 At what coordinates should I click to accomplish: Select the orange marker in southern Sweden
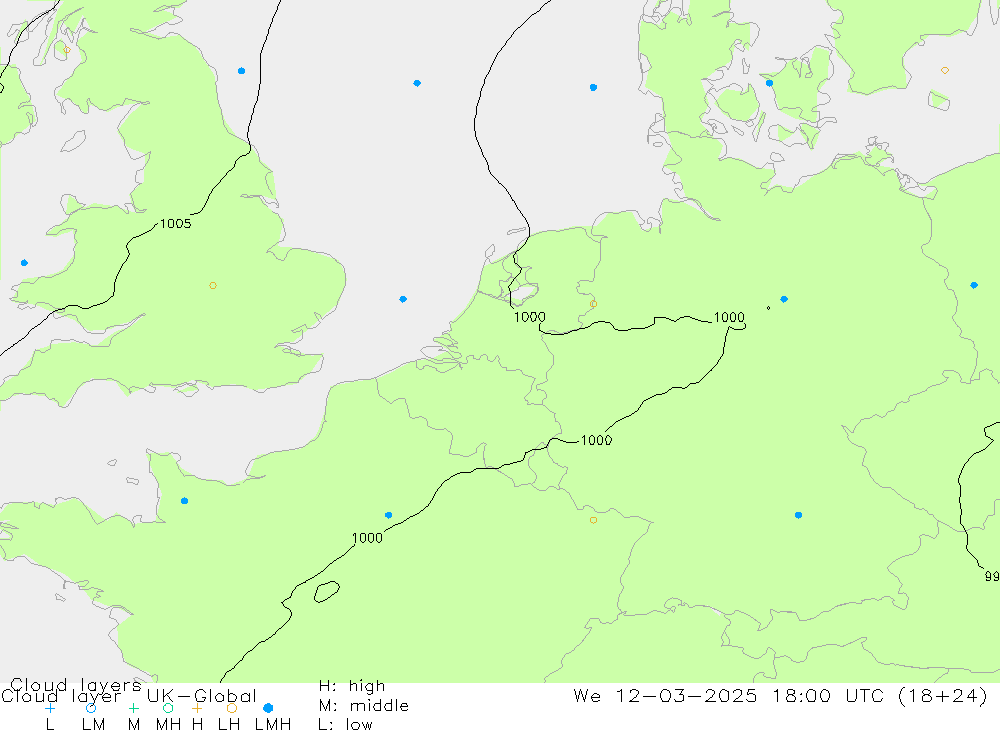pos(945,70)
